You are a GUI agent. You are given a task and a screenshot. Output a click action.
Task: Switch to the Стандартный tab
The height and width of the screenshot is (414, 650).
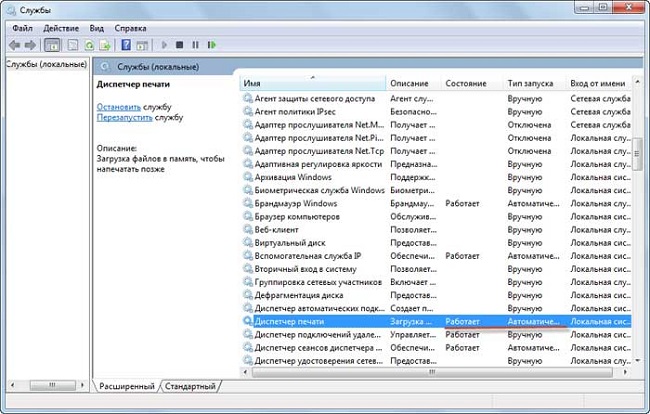[x=190, y=386]
